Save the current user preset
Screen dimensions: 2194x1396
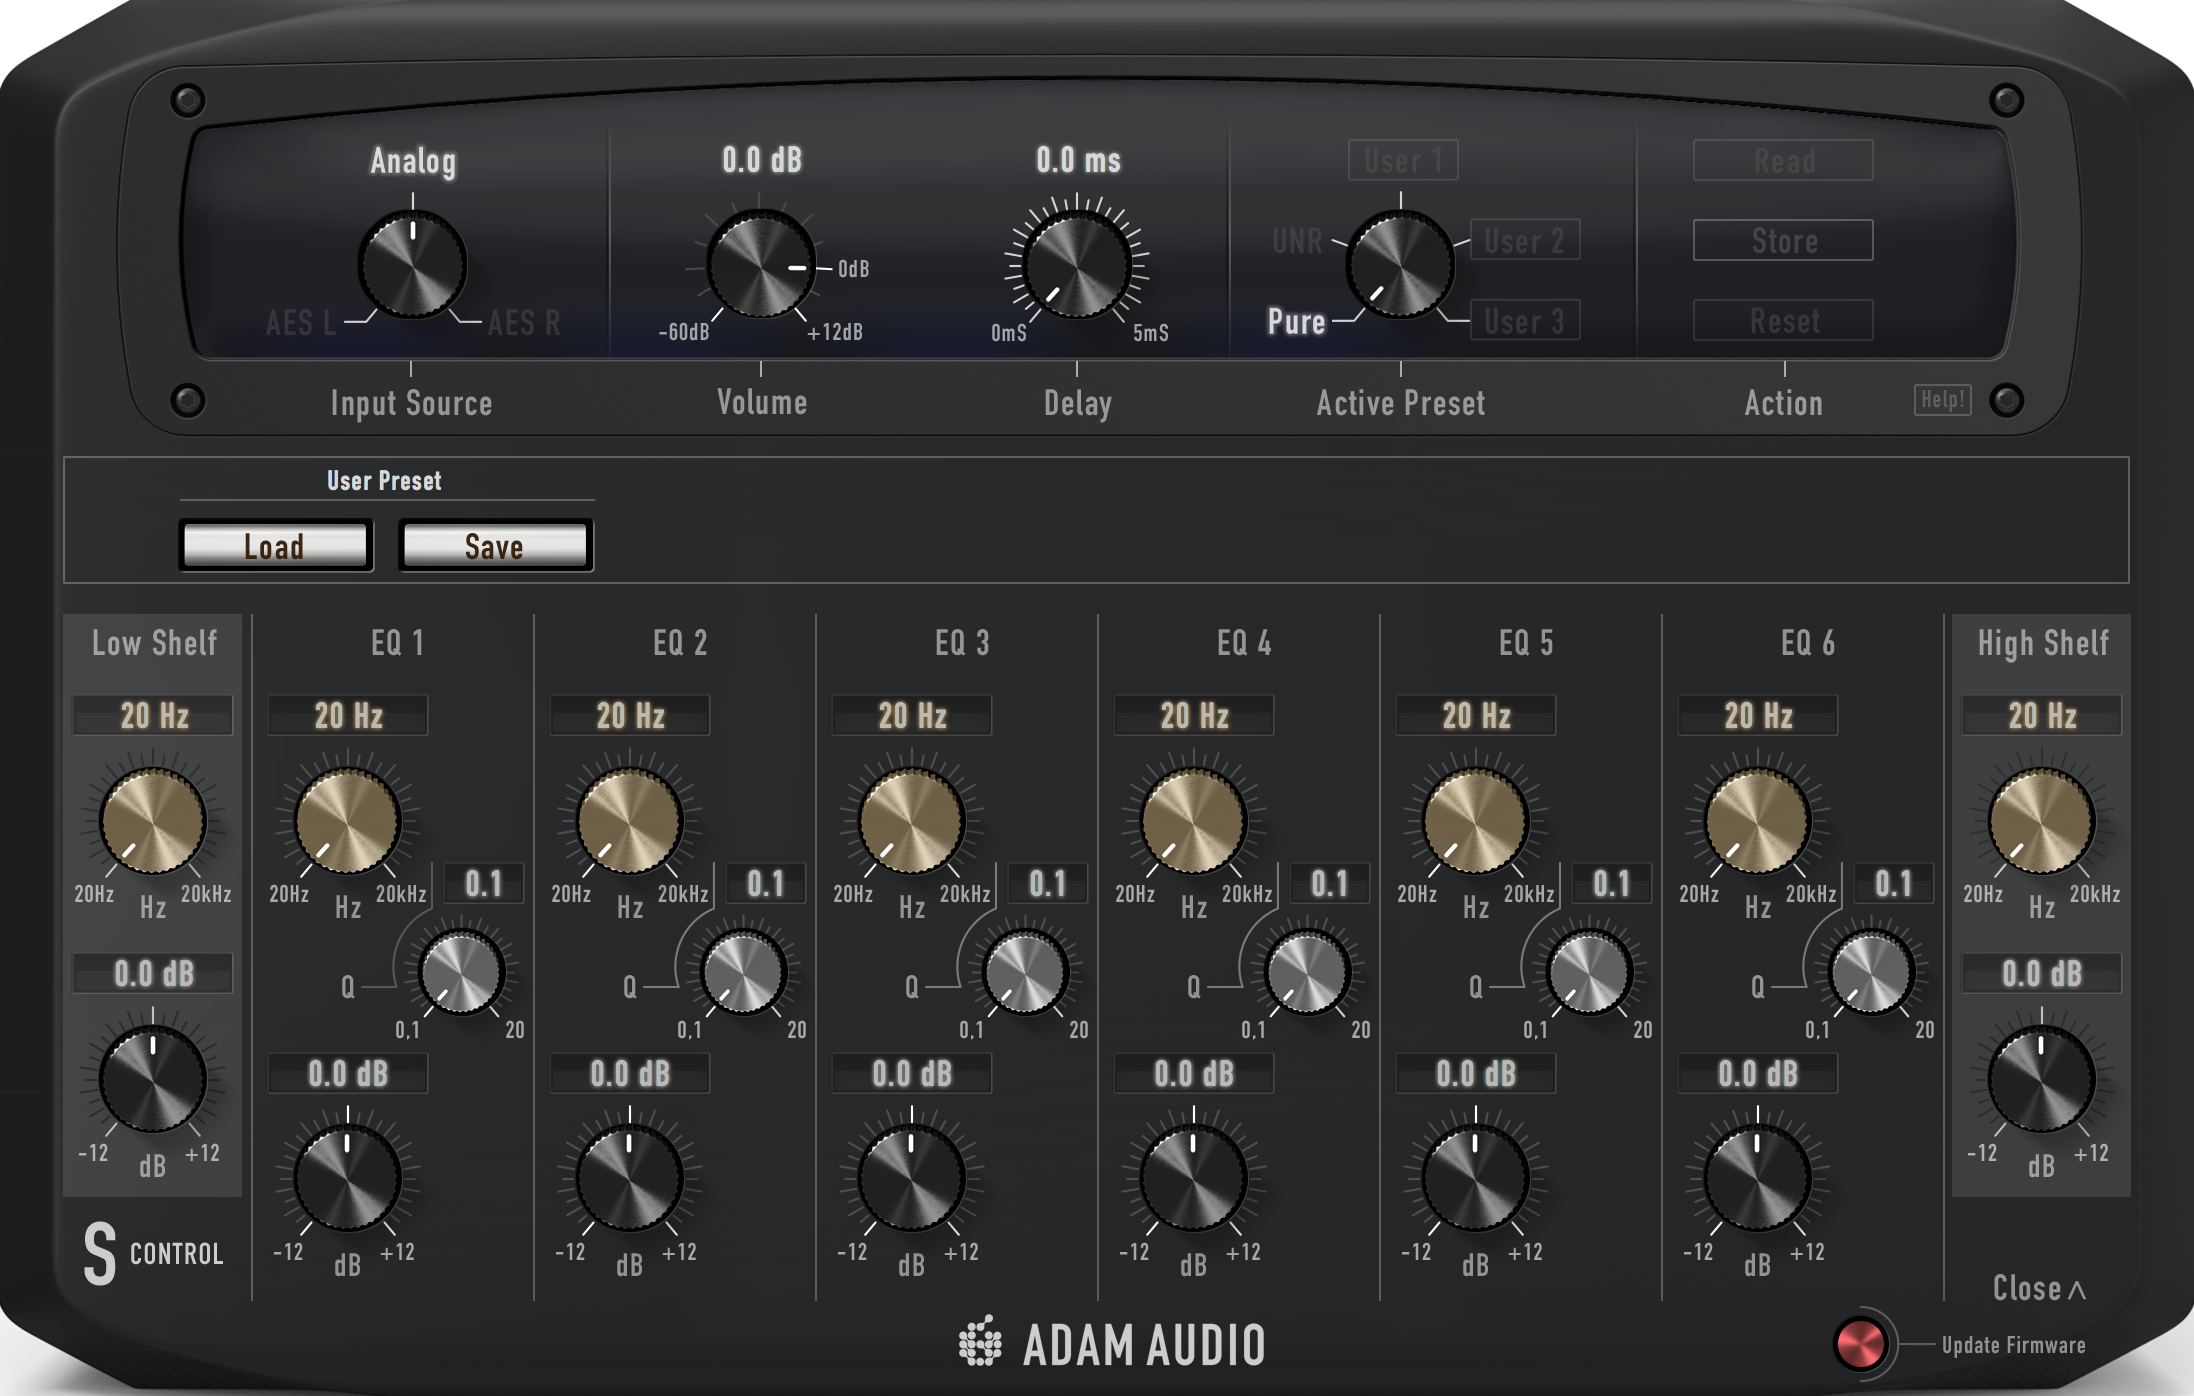494,545
